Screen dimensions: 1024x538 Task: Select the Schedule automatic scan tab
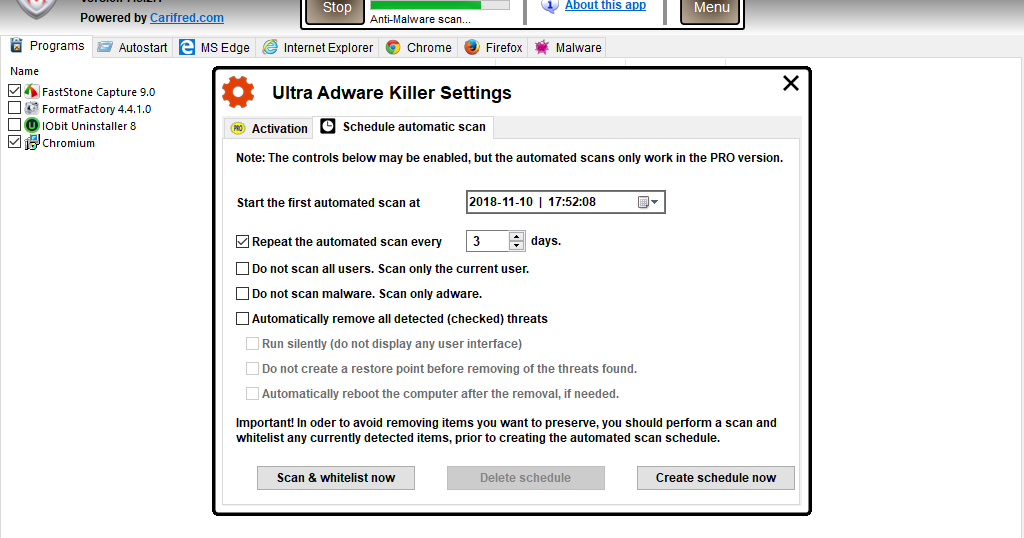(x=404, y=127)
